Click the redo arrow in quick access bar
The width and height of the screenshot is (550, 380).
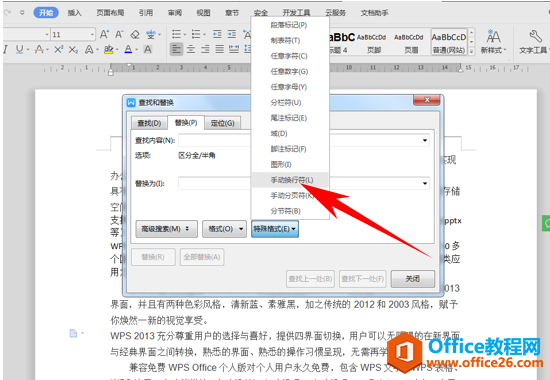point(7,13)
